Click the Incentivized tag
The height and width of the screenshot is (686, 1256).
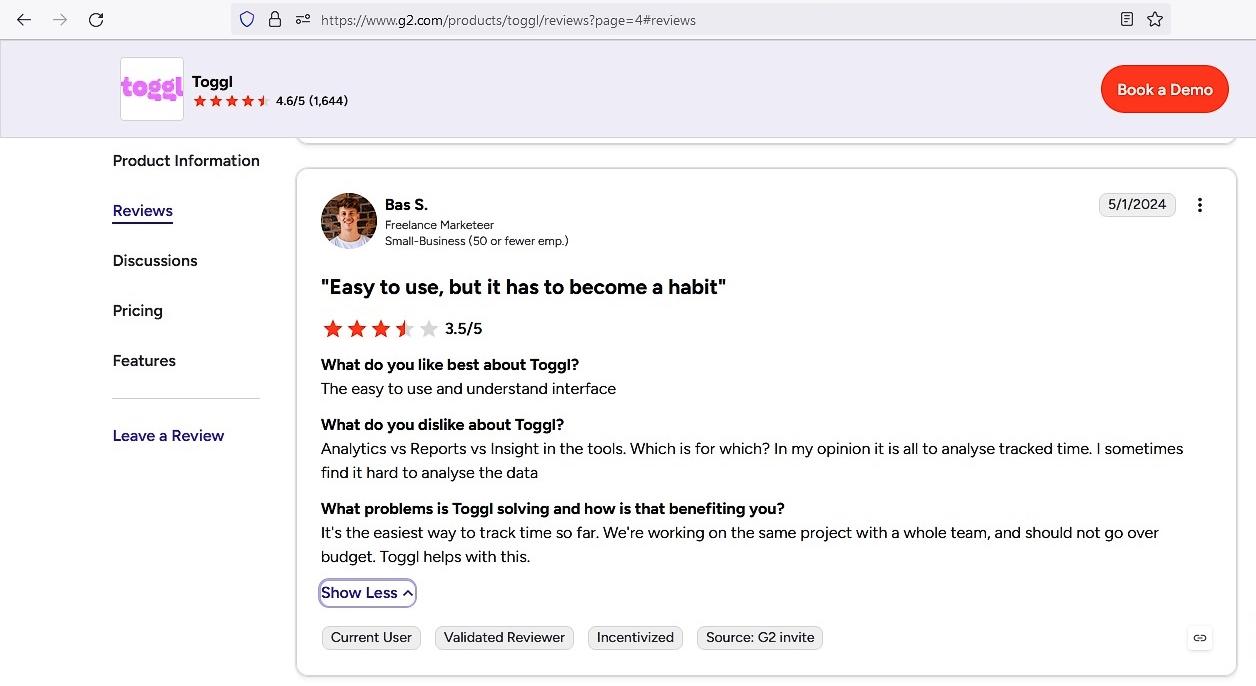click(635, 637)
